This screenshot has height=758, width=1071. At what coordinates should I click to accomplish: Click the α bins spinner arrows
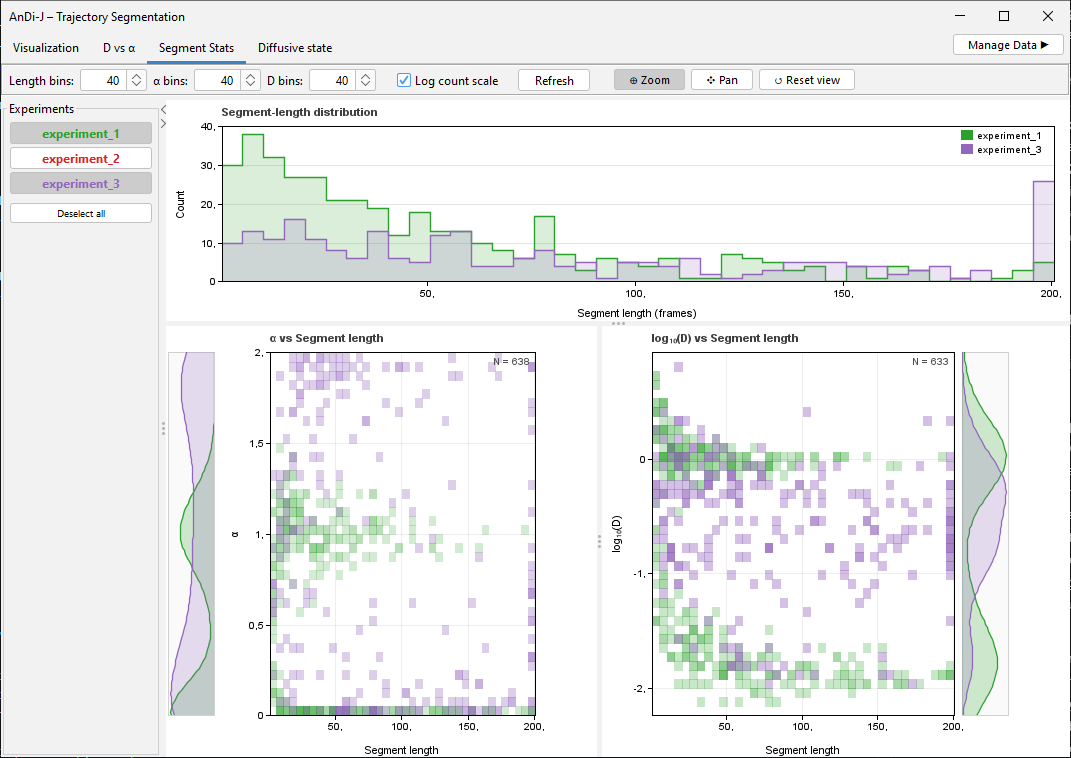coord(251,81)
